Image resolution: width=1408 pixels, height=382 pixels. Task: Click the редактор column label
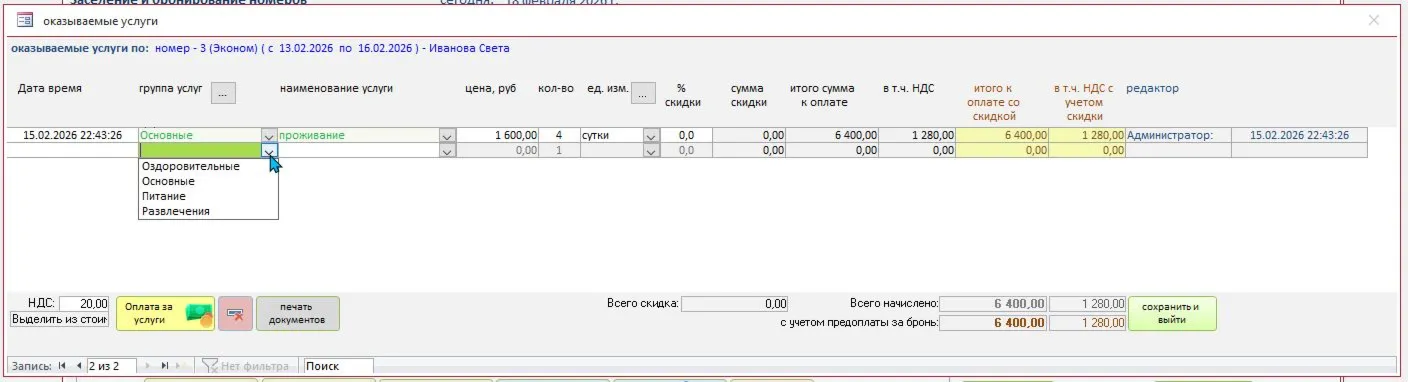(x=1152, y=88)
